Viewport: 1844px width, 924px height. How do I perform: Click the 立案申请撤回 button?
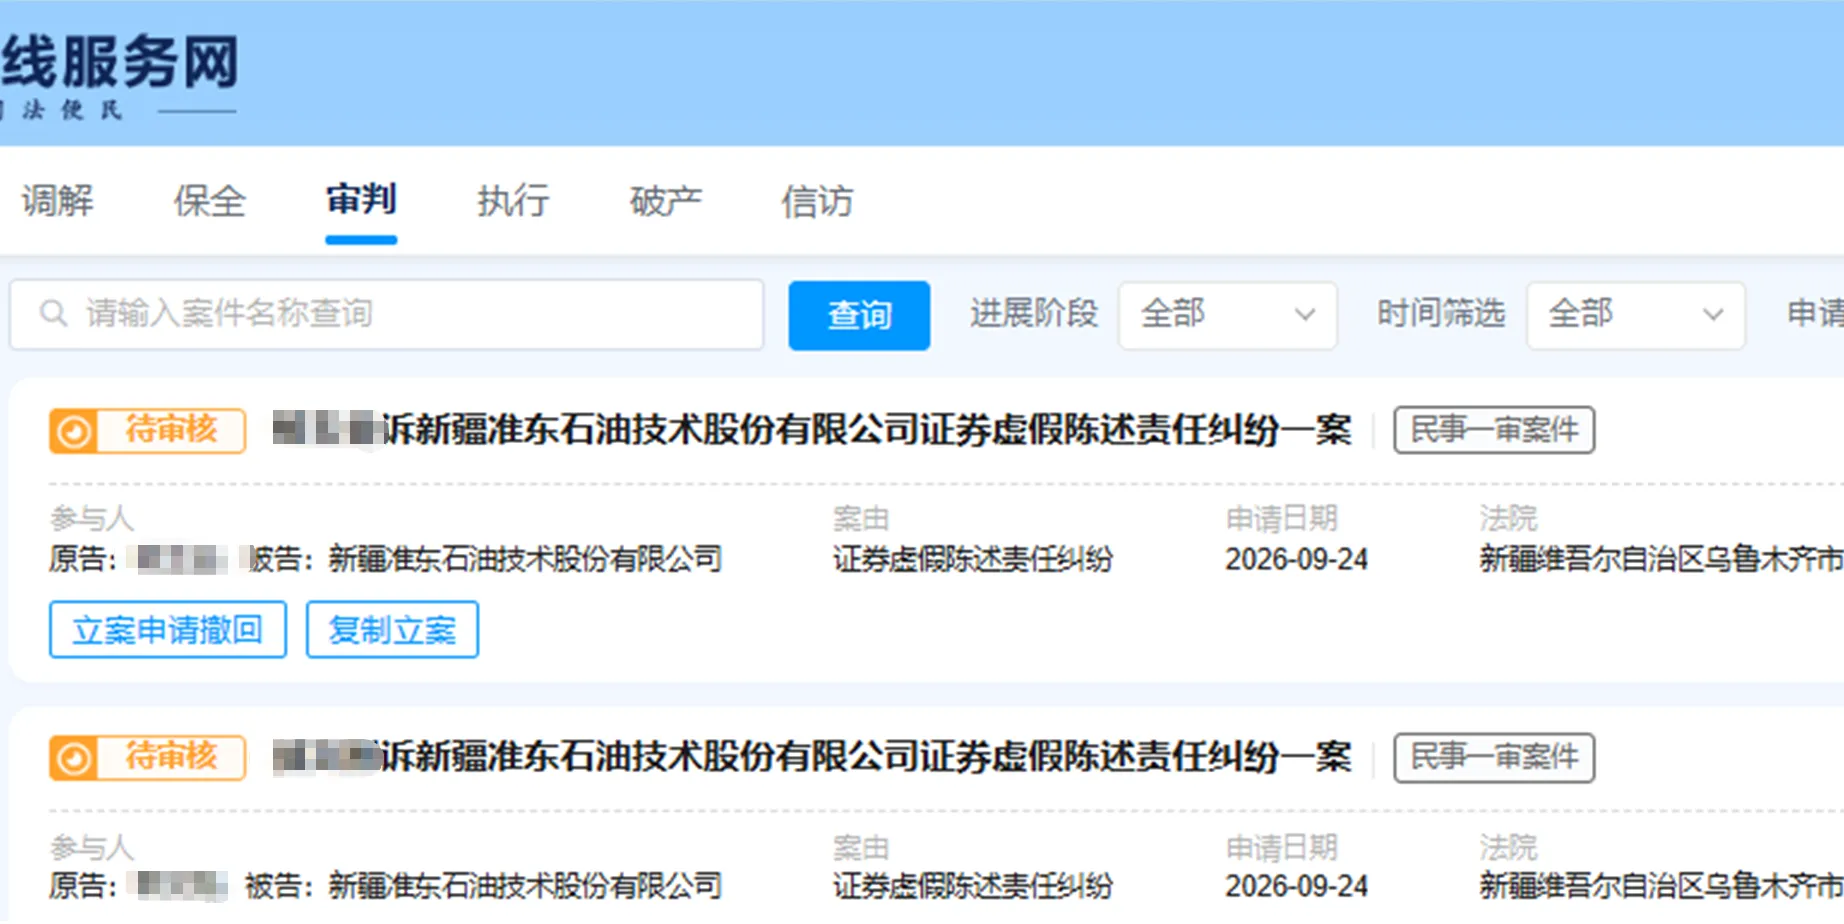click(x=168, y=629)
